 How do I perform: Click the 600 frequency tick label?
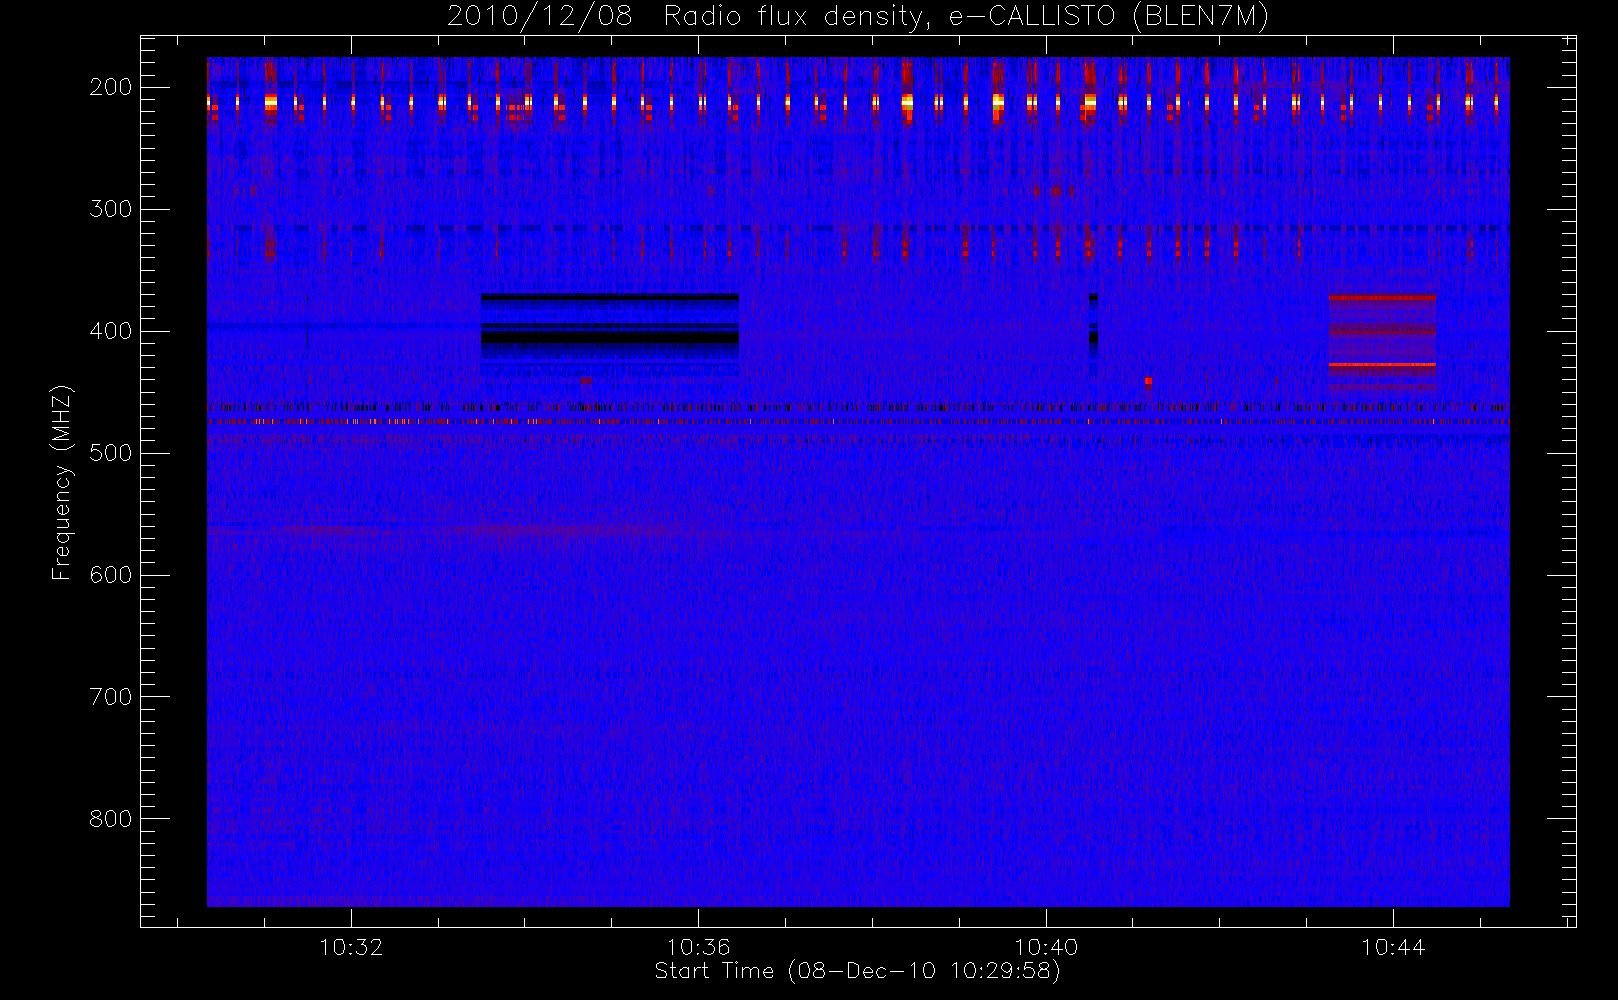110,575
